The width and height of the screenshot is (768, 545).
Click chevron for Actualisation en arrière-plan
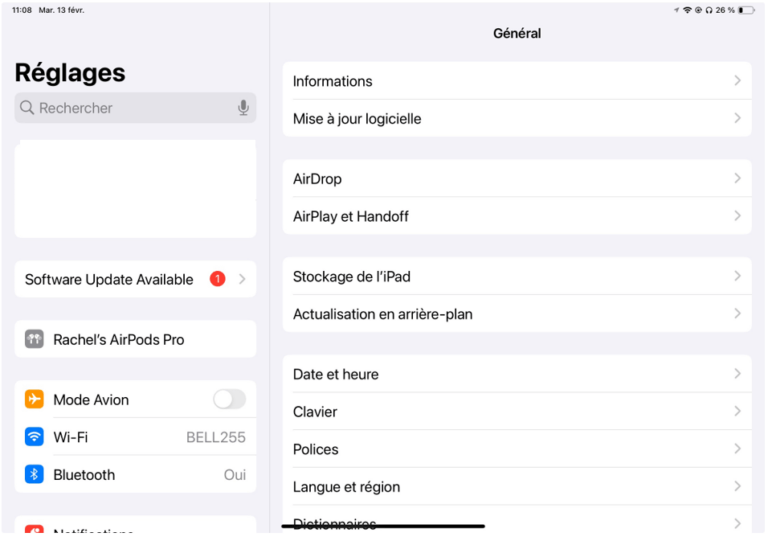coord(738,314)
